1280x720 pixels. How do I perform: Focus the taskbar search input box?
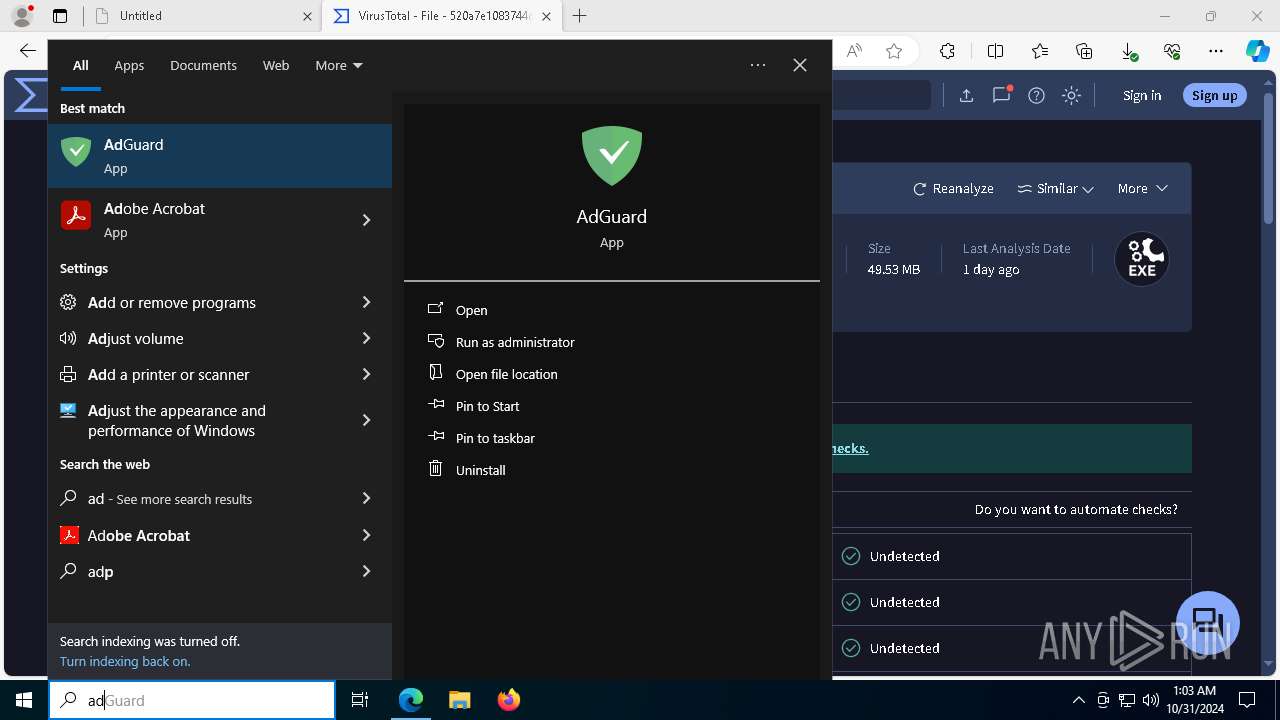(x=192, y=700)
